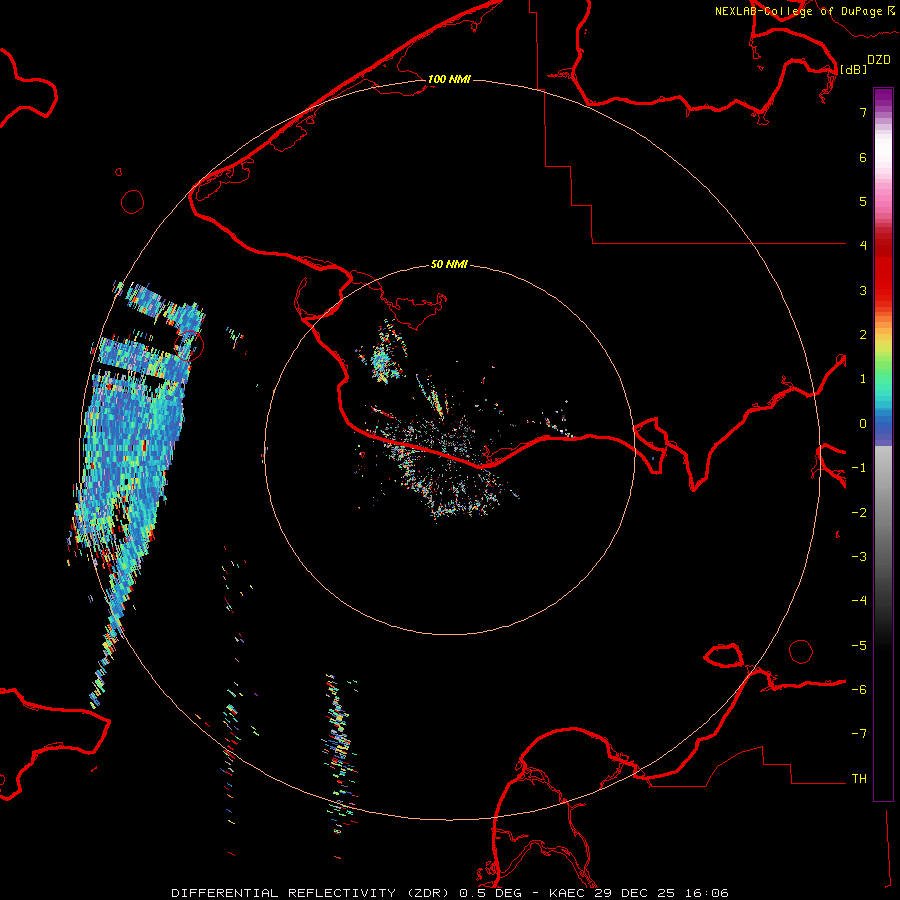900x900 pixels.
Task: Click the -1 tick label on scale
Action: coord(859,468)
